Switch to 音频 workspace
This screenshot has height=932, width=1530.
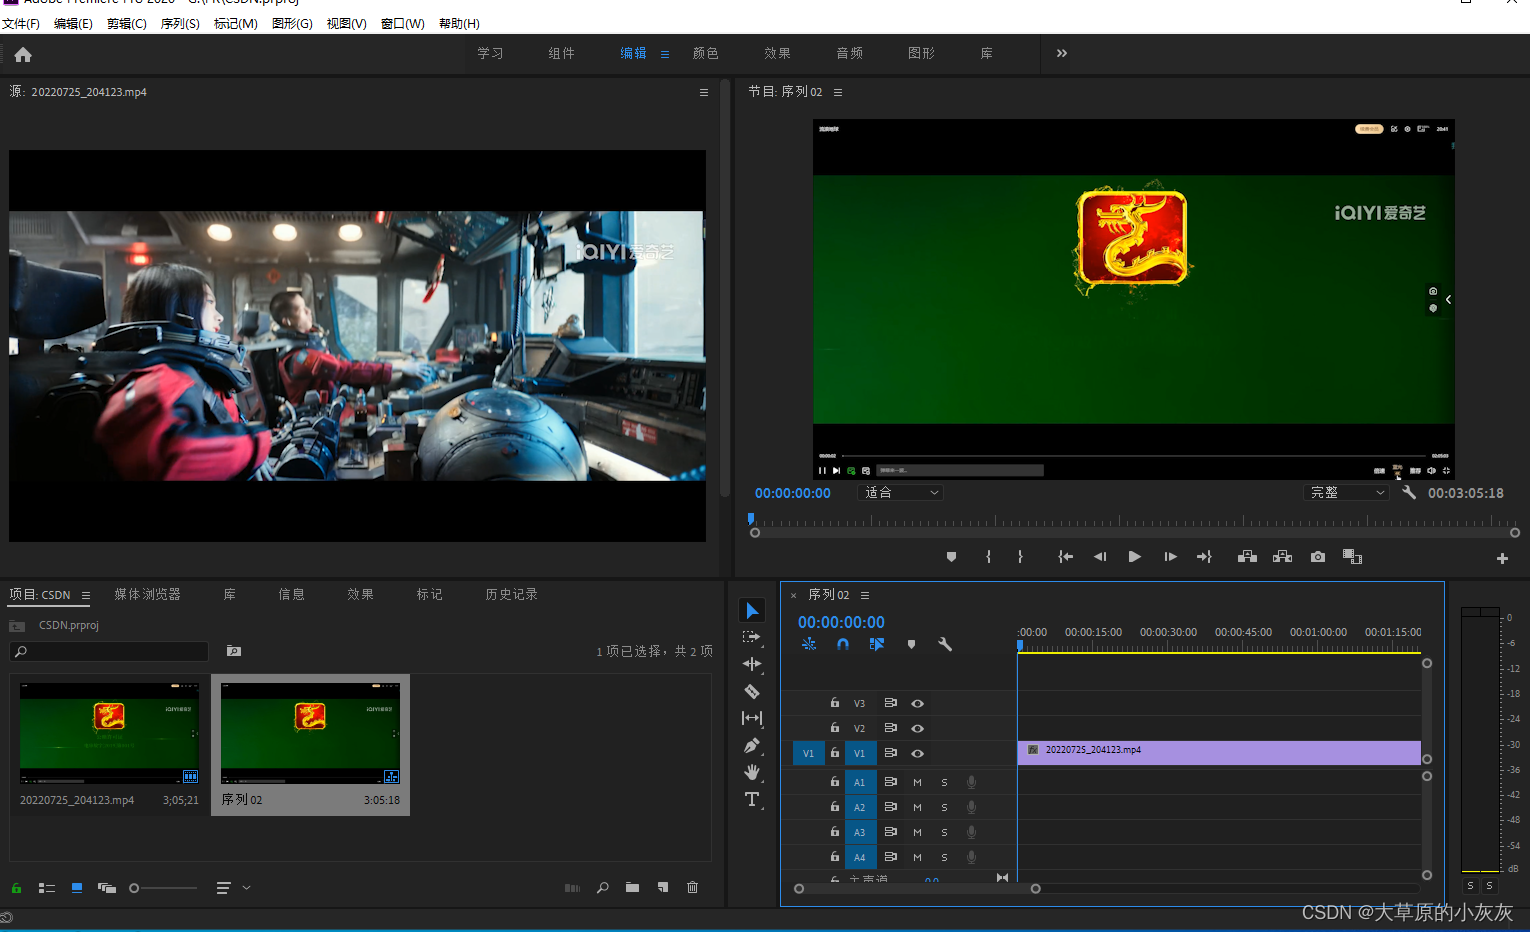point(850,53)
